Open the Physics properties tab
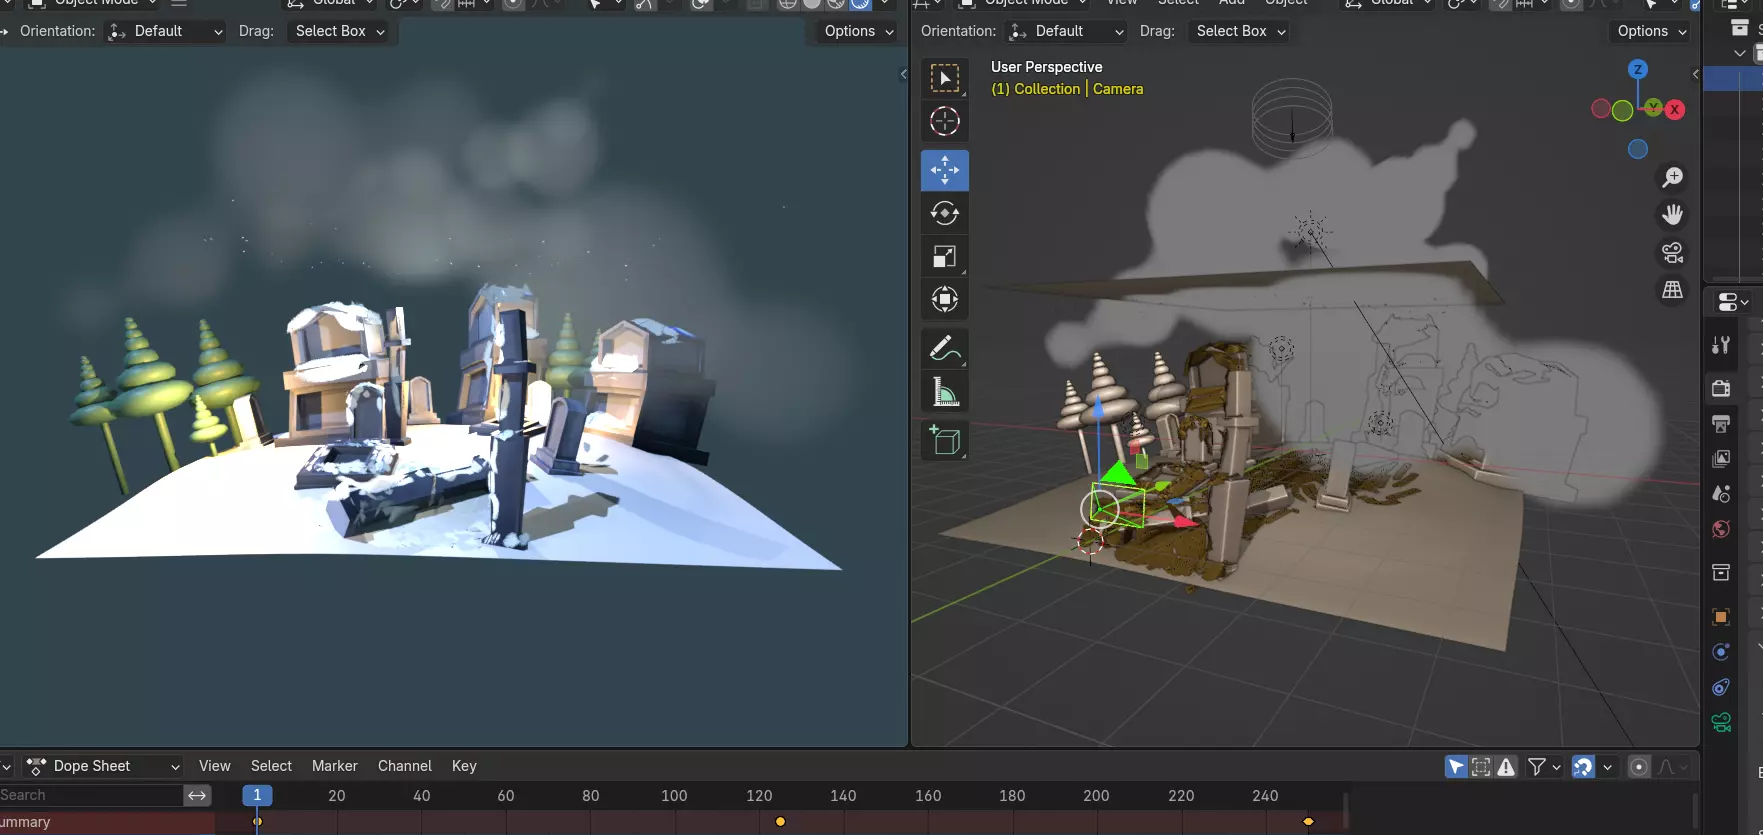This screenshot has height=835, width=1763. pos(1721,652)
